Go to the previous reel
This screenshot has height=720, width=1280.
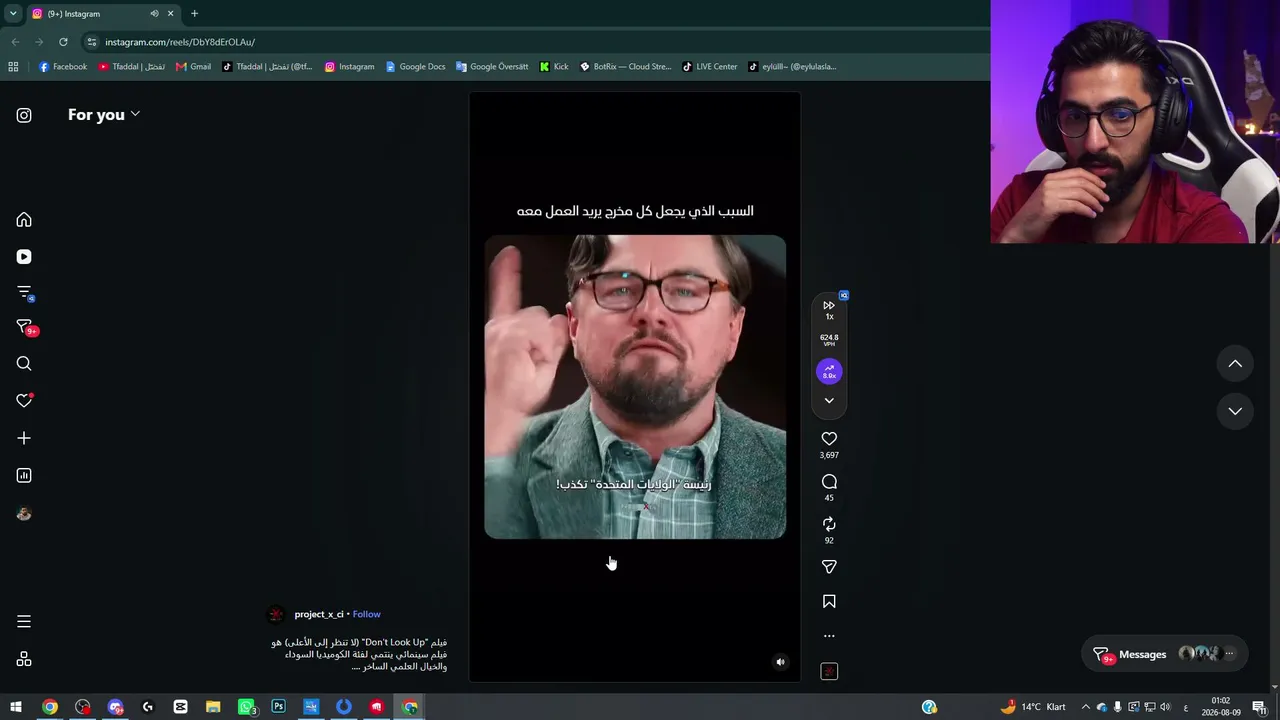(x=1235, y=364)
